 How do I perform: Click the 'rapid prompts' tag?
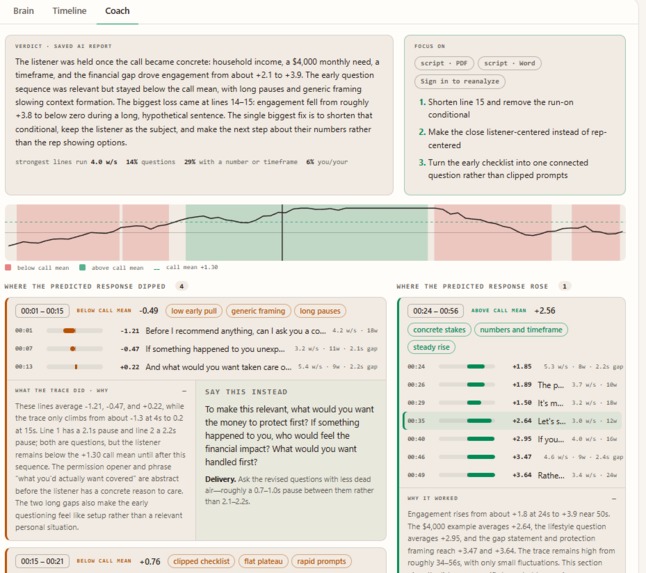[321, 561]
